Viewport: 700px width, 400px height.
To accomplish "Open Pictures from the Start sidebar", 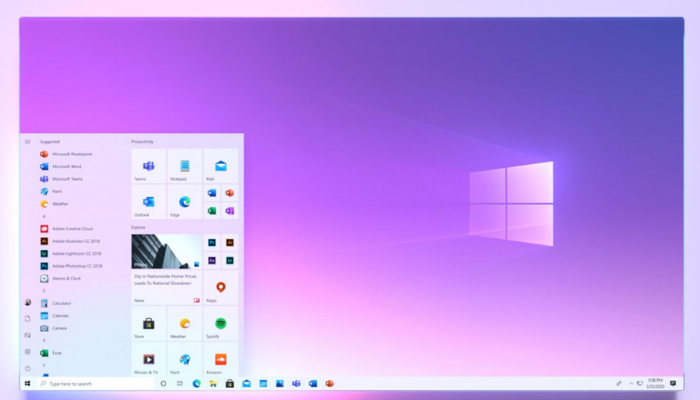I will pos(28,335).
